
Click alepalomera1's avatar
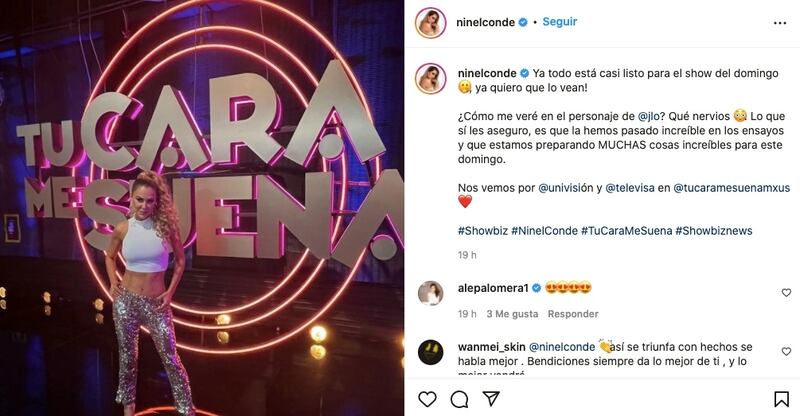point(430,293)
